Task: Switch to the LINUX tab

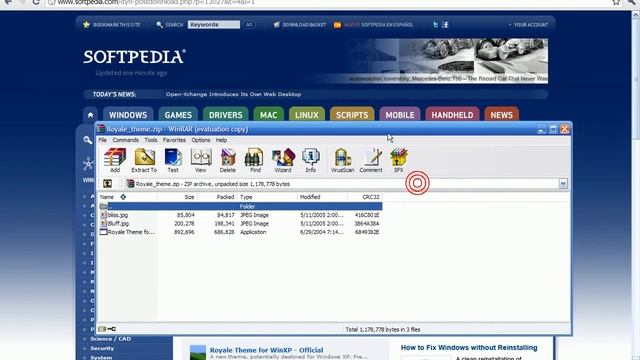Action: (x=307, y=115)
